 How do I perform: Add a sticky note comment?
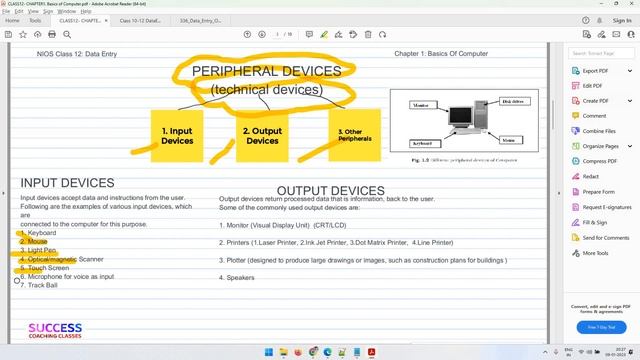(309, 35)
